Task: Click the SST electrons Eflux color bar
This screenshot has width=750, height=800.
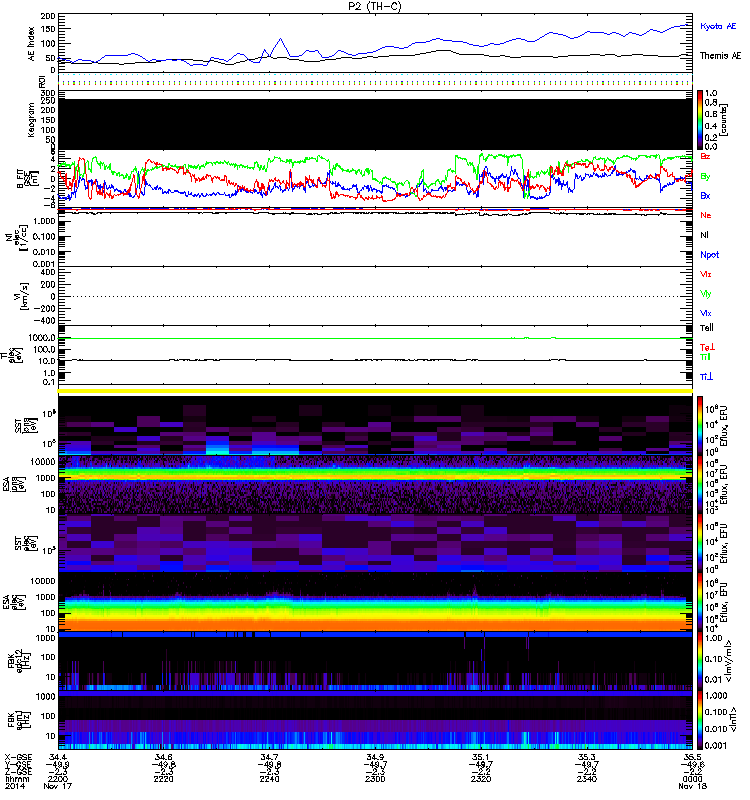Action: click(700, 543)
